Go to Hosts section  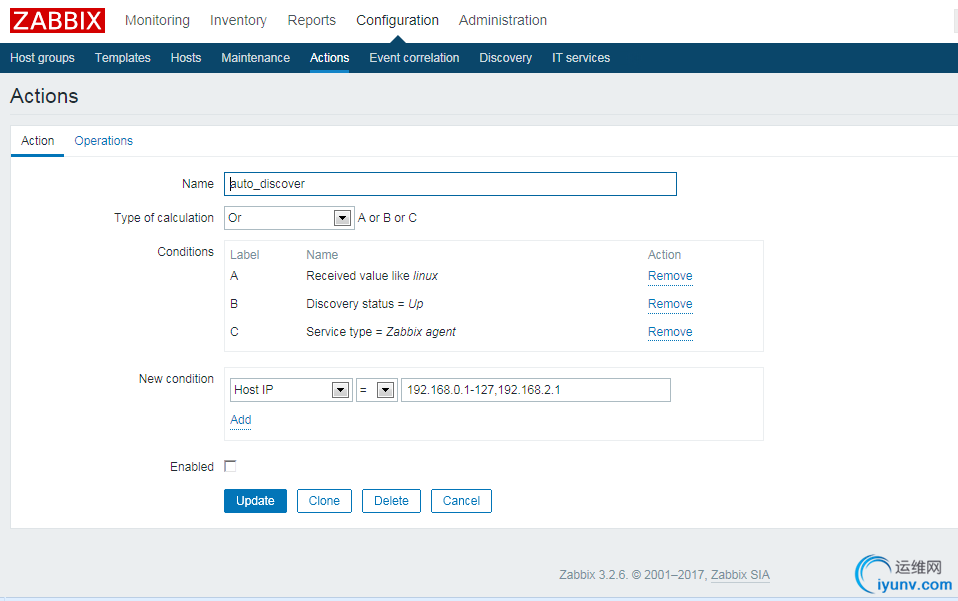186,58
